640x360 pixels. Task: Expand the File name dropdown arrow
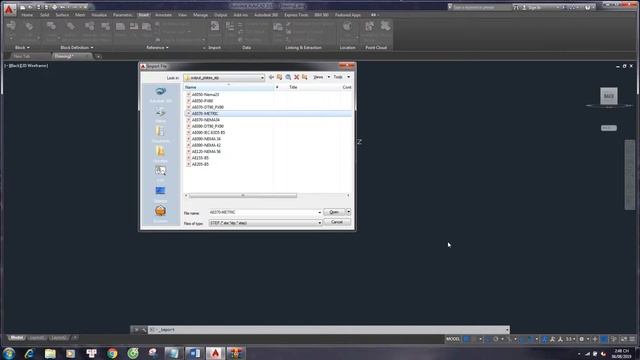pos(320,212)
